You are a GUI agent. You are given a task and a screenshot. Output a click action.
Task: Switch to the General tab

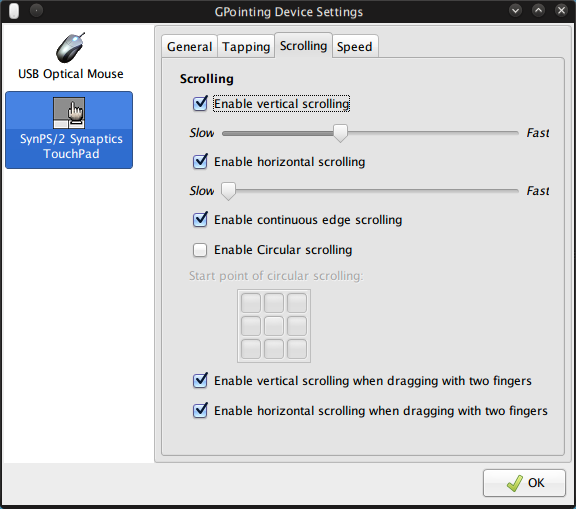(x=190, y=46)
